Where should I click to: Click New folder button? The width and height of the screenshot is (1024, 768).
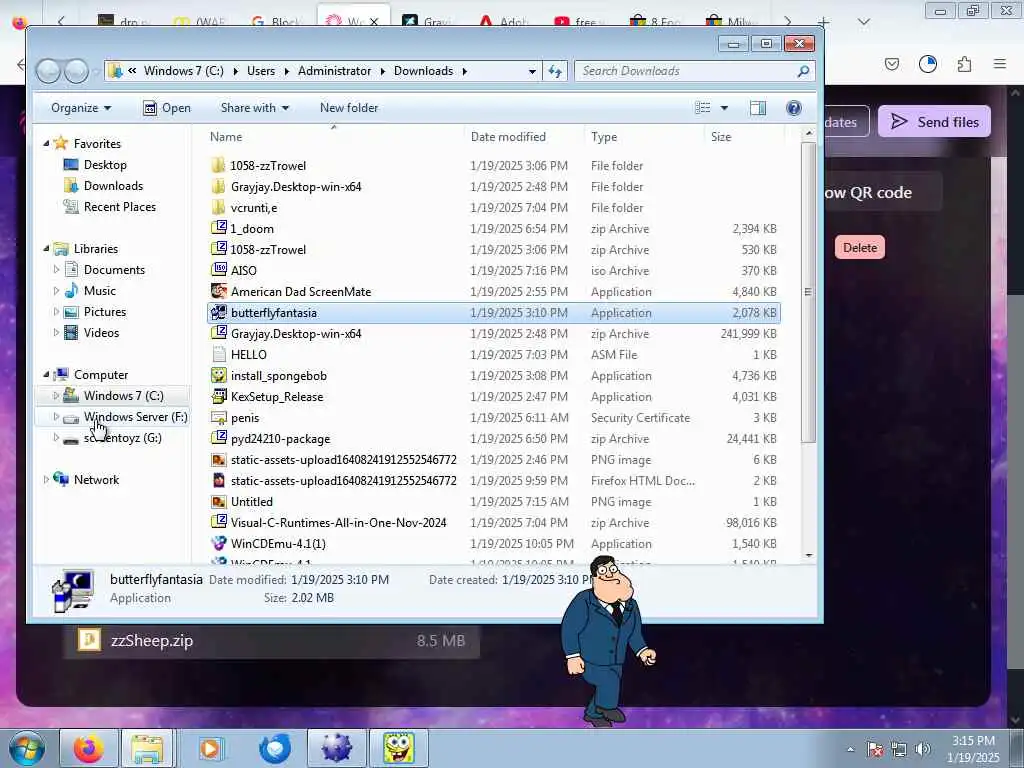[x=349, y=108]
